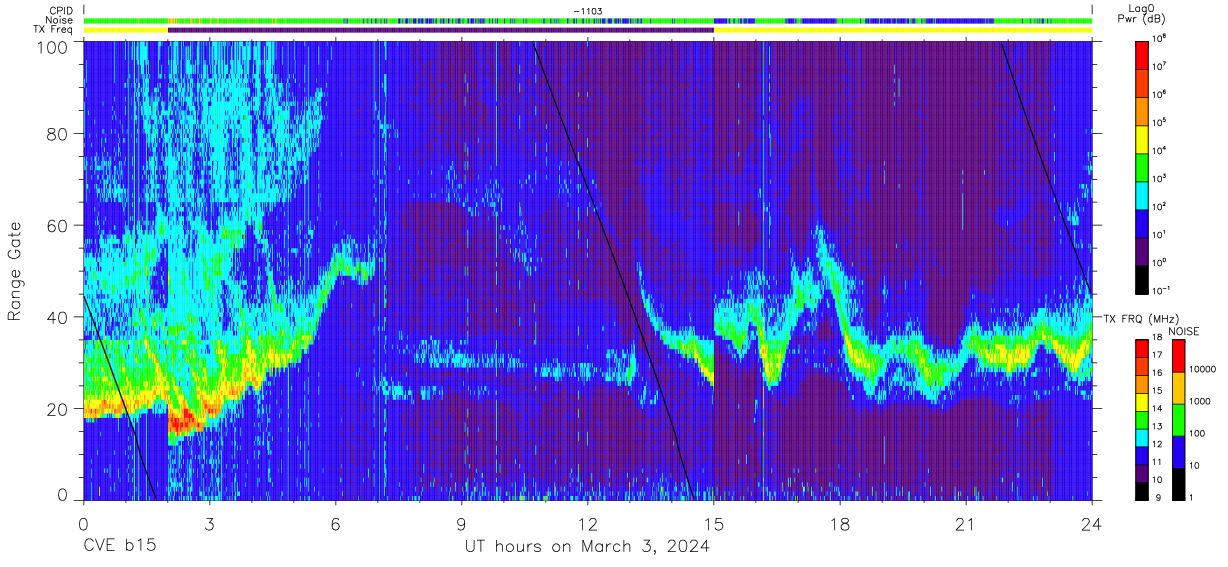Viewport: 1228px width, 567px height.
Task: Click the Noise strip above the plot
Action: [x=588, y=20]
